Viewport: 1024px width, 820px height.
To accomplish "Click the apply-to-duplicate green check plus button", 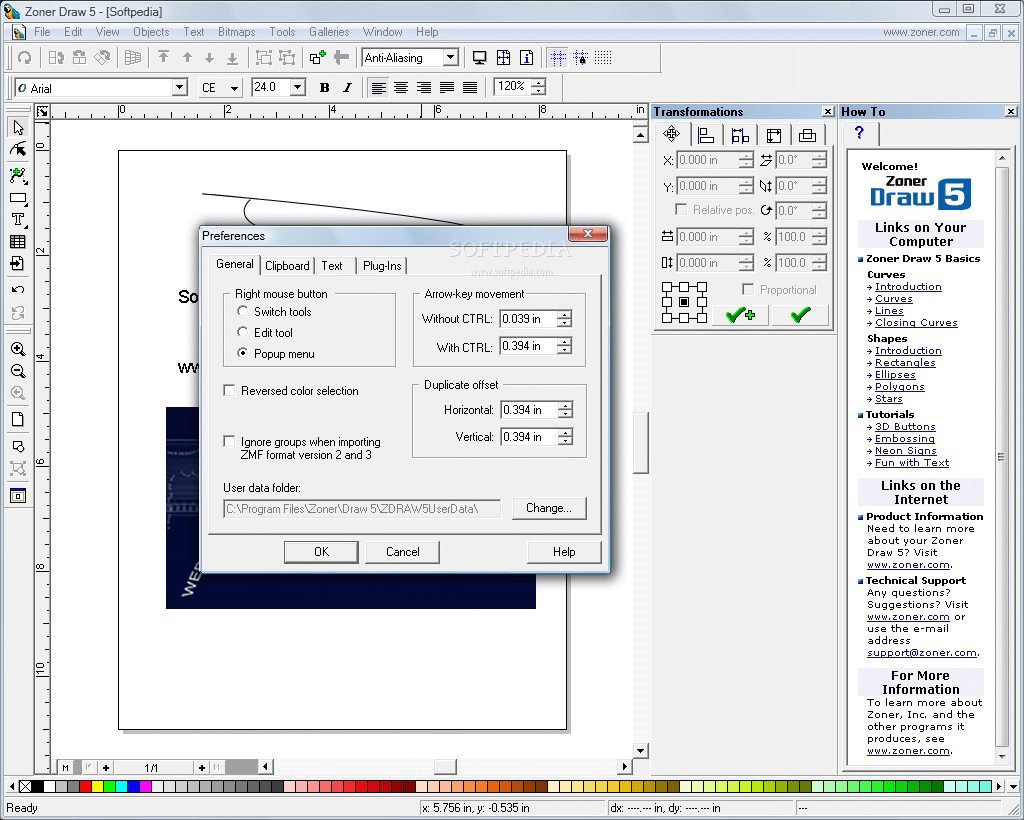I will pyautogui.click(x=741, y=315).
